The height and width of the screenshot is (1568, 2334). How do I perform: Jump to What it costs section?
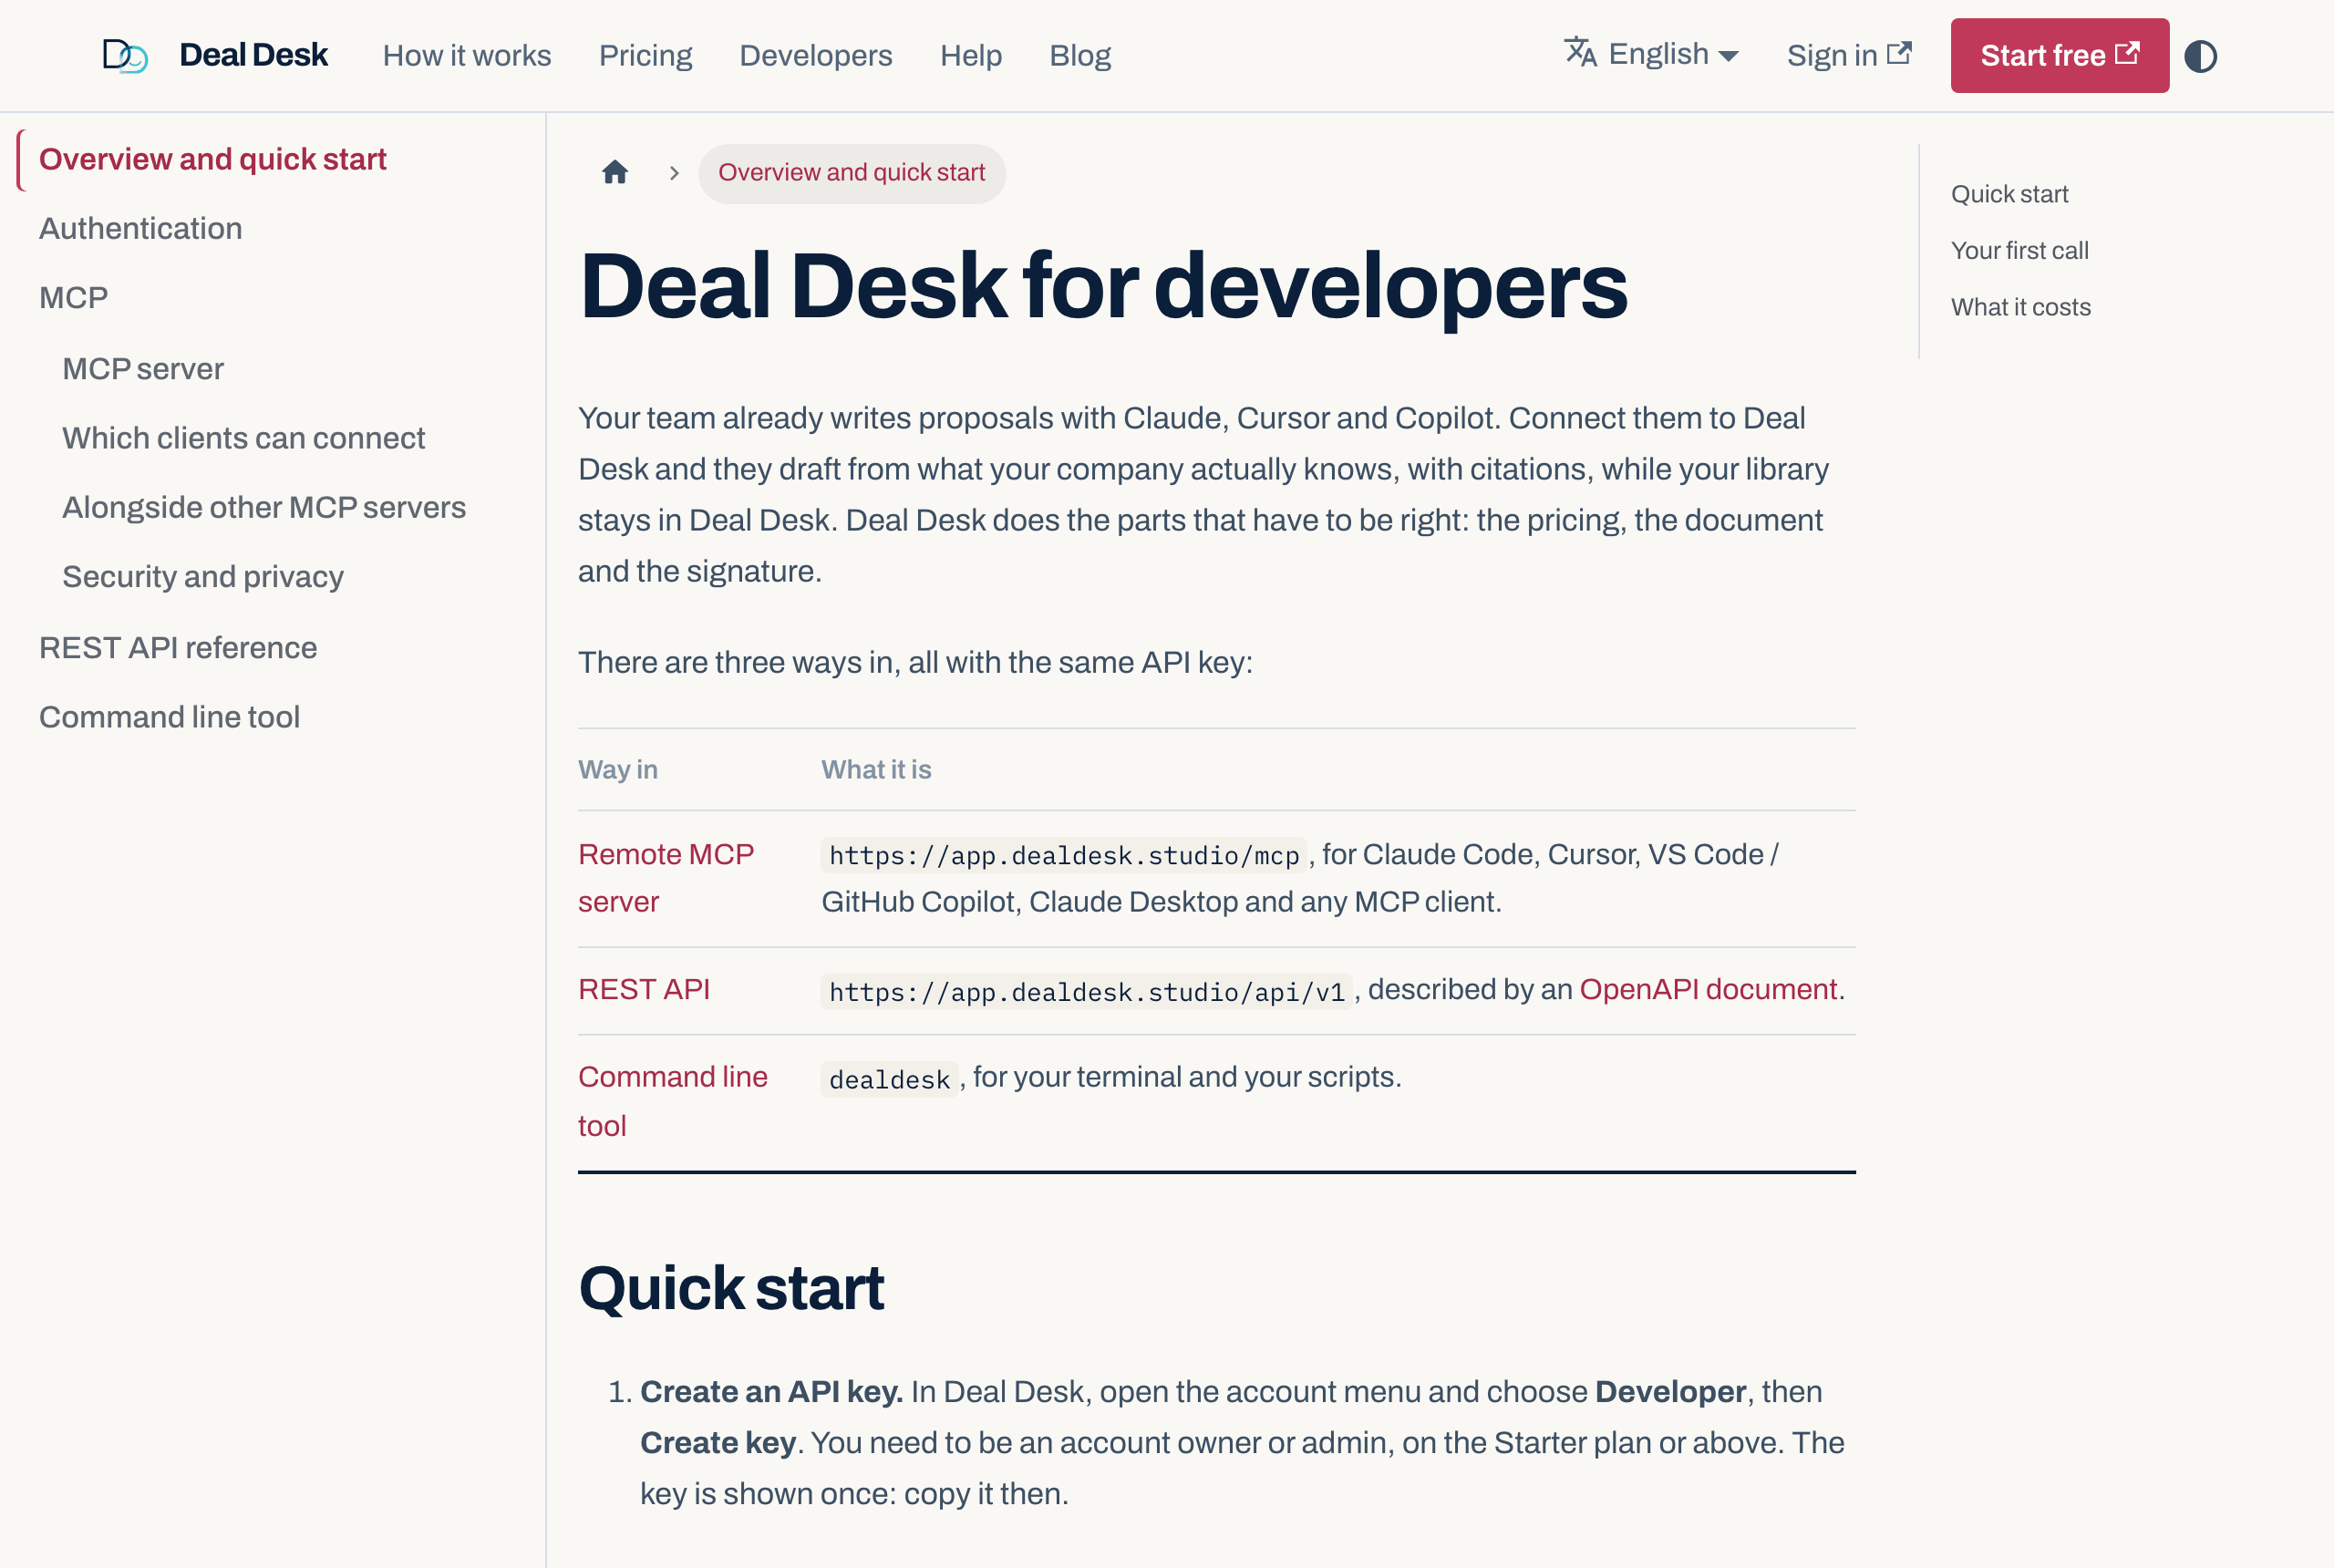[2020, 307]
